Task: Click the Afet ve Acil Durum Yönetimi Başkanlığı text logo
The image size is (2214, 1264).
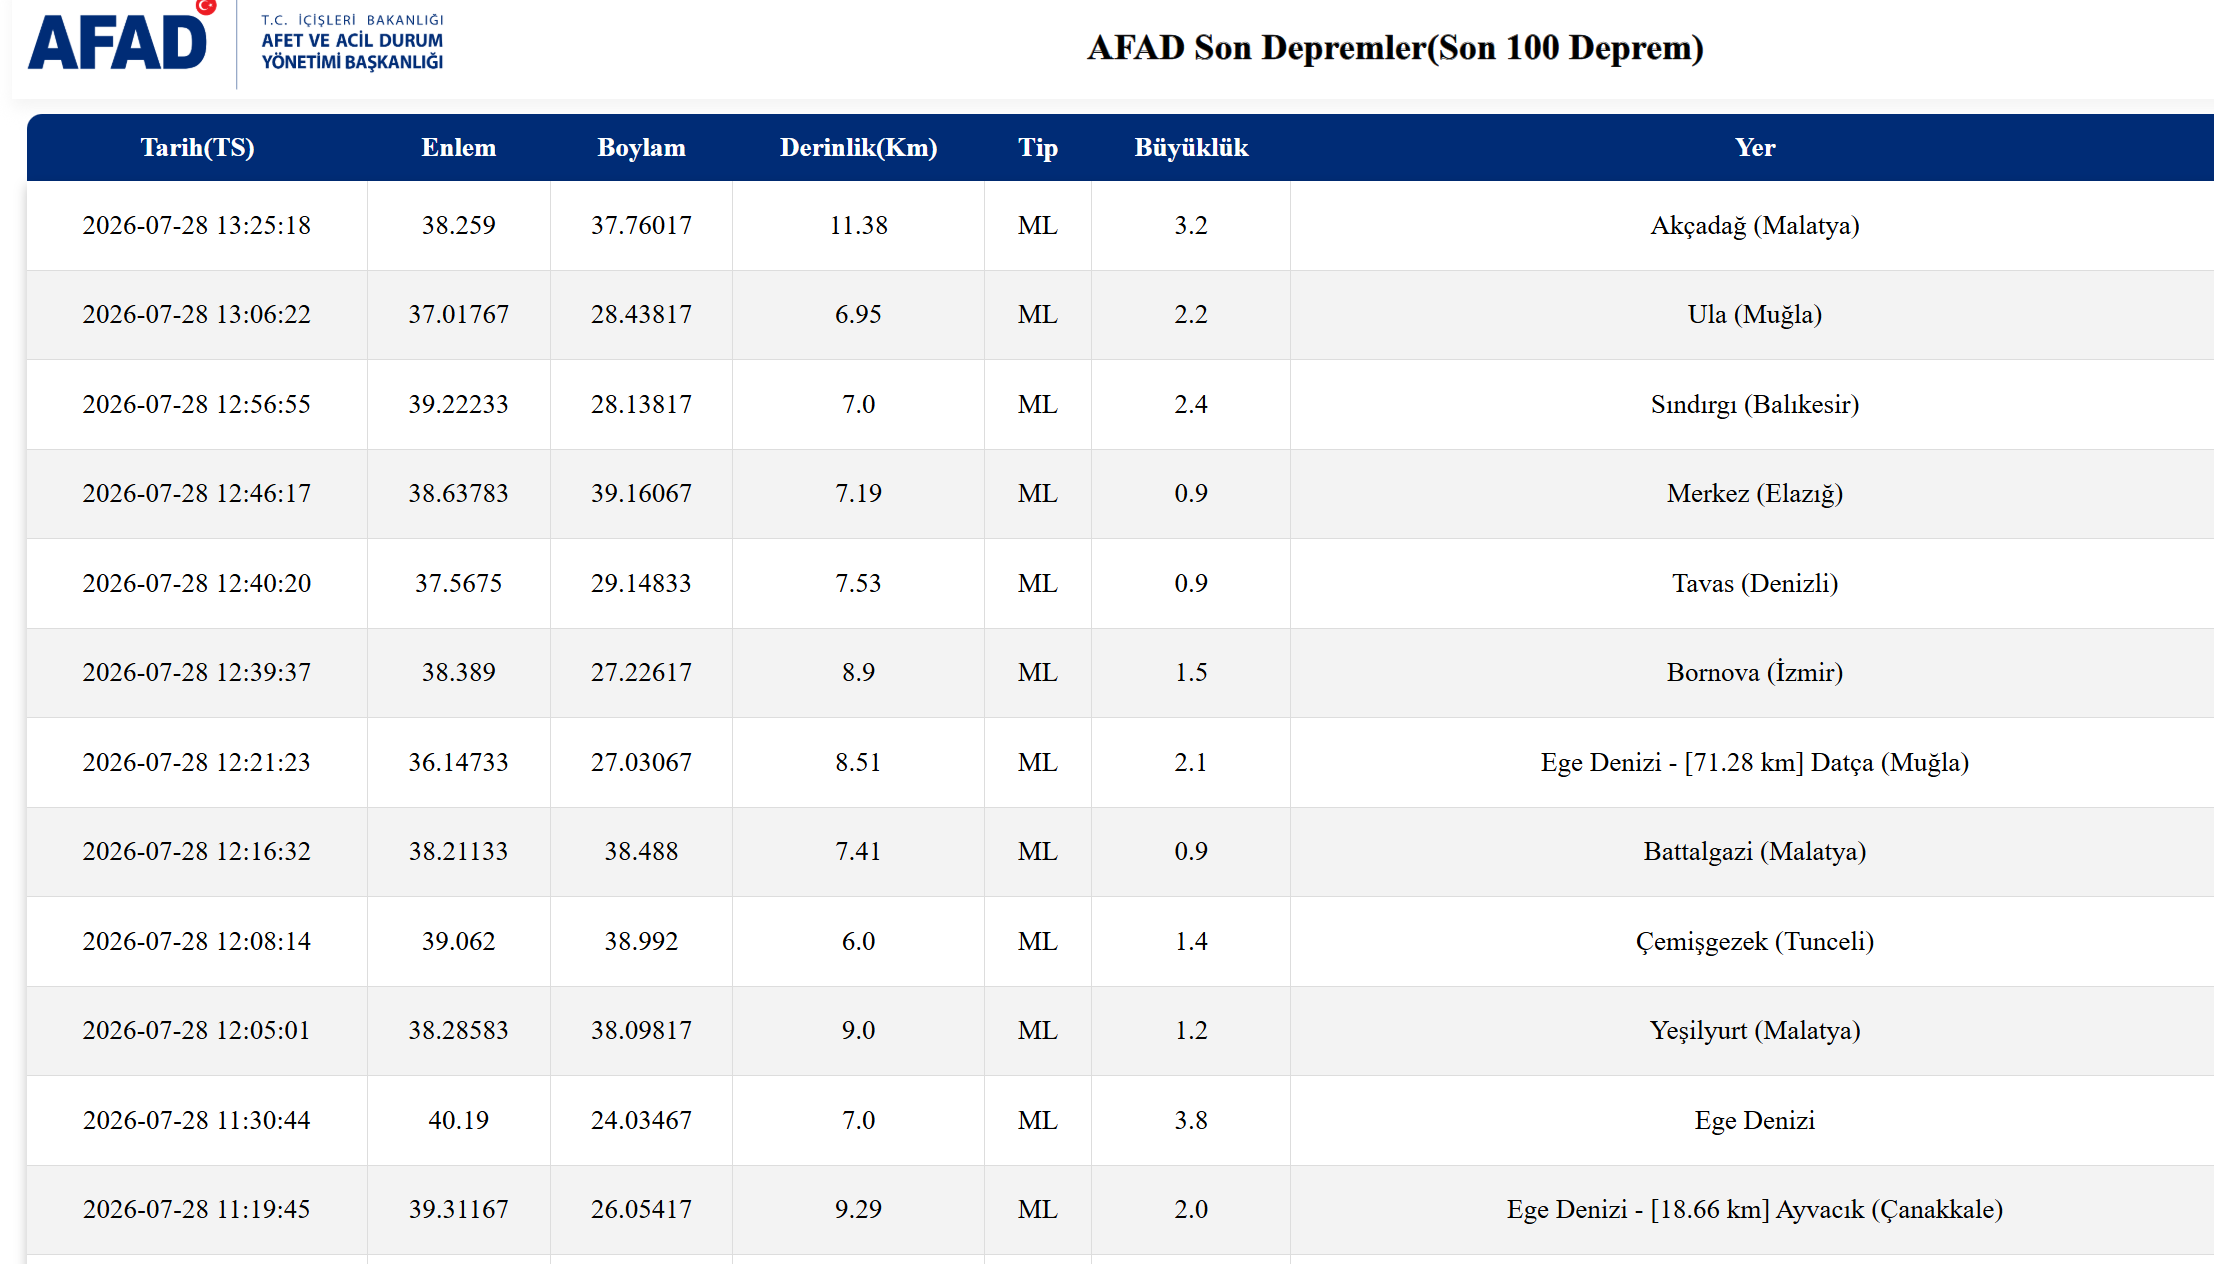Action: (352, 42)
